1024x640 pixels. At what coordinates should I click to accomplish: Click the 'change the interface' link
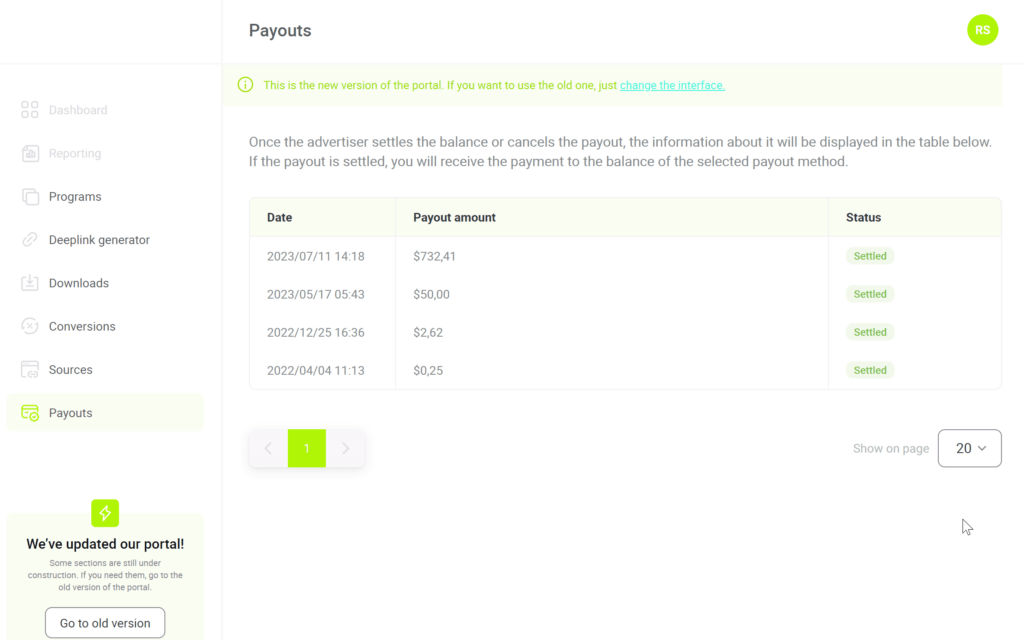[672, 85]
